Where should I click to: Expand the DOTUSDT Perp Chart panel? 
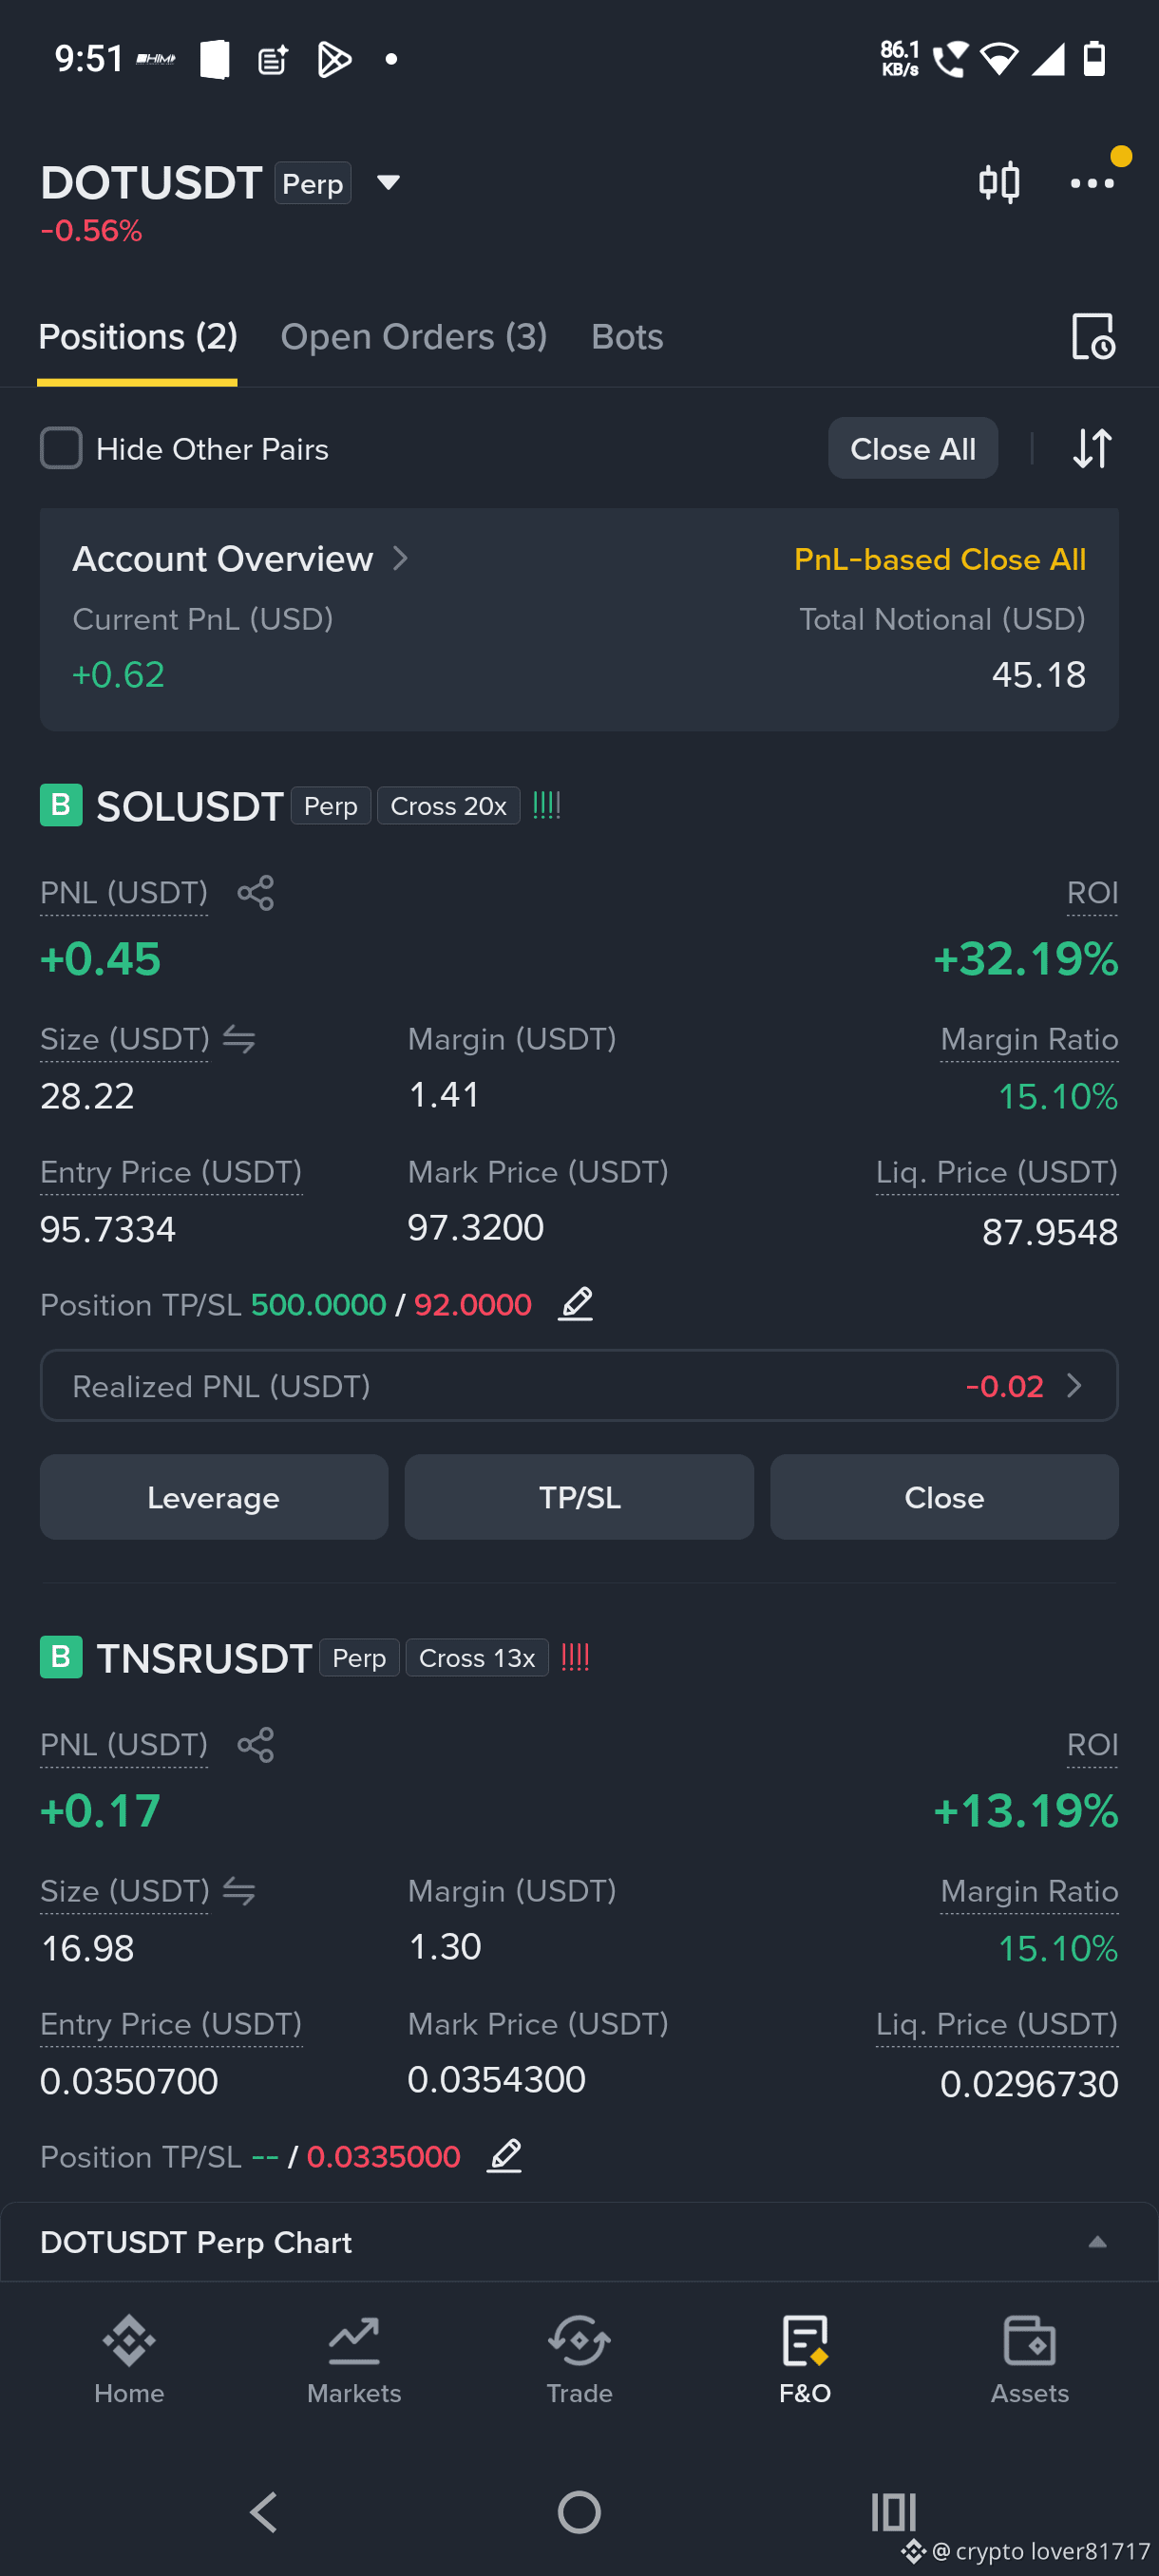[1097, 2242]
